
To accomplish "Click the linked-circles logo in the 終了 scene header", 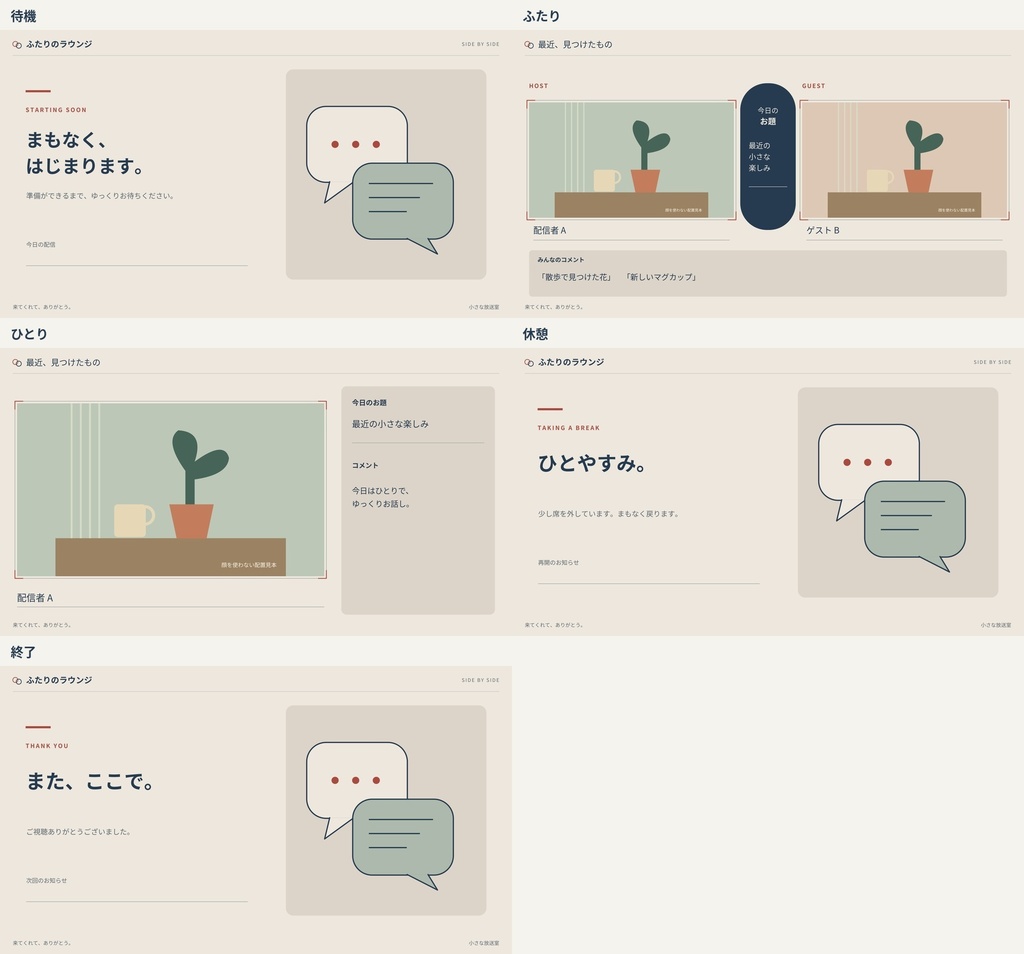I will 17,680.
